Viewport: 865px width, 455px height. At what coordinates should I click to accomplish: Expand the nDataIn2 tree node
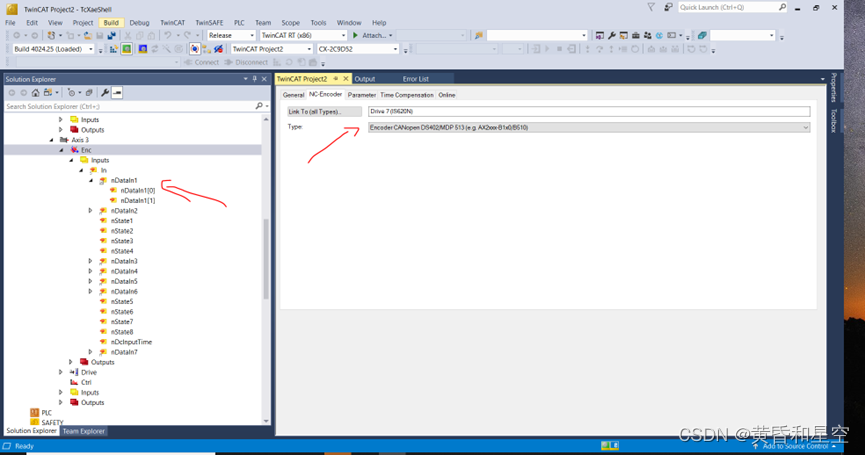tap(90, 211)
